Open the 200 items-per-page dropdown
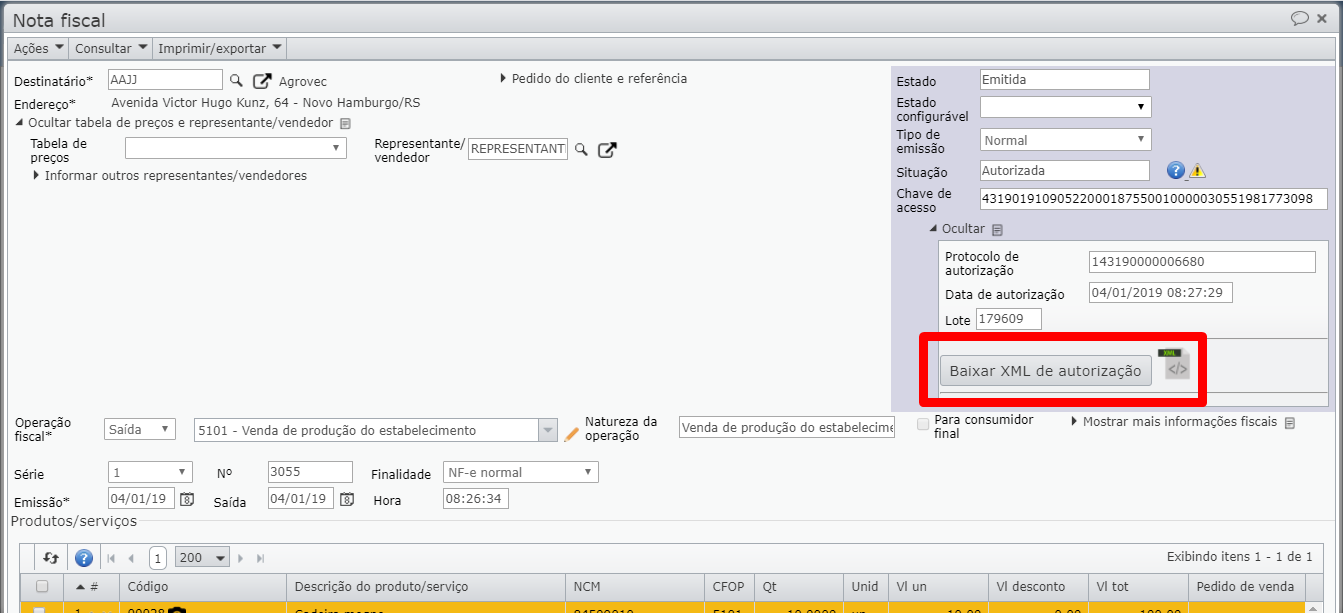1343x613 pixels. click(202, 557)
